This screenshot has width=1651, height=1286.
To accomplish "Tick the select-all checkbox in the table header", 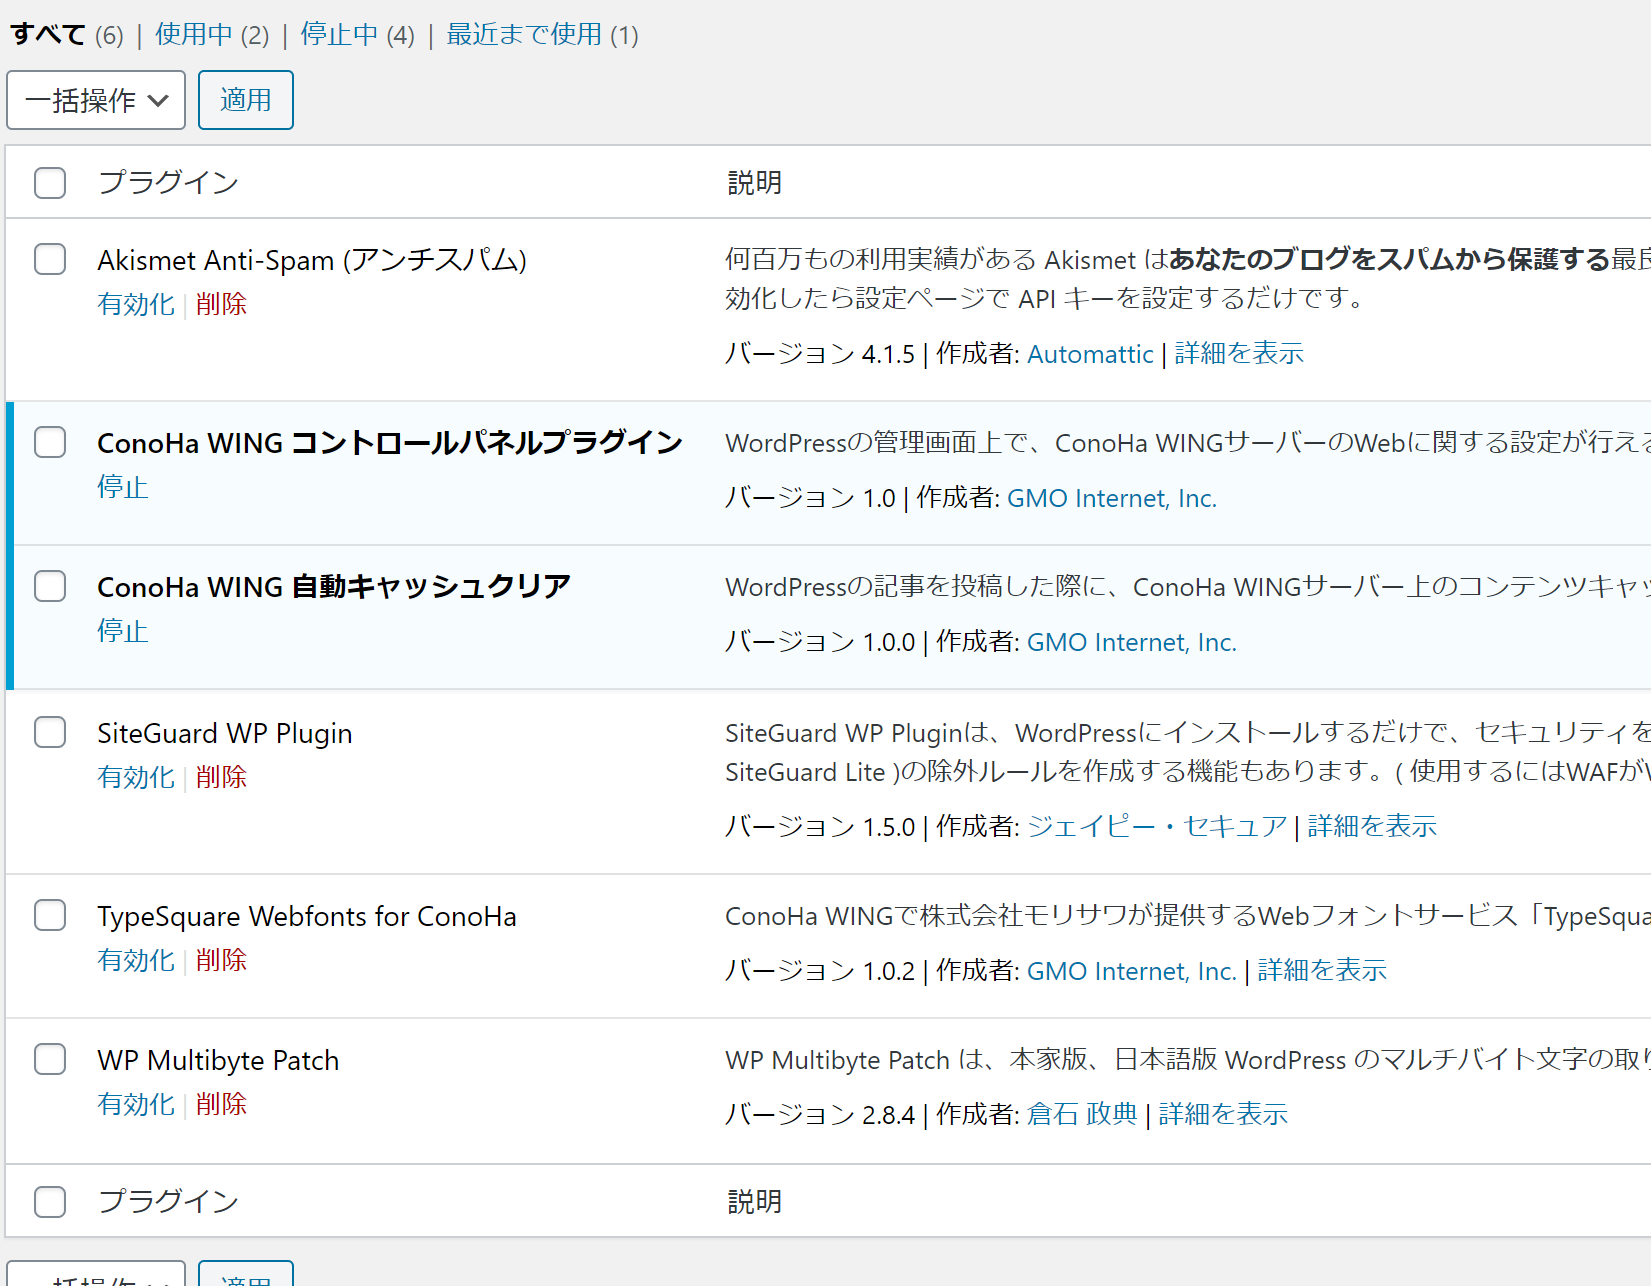I will pos(50,183).
